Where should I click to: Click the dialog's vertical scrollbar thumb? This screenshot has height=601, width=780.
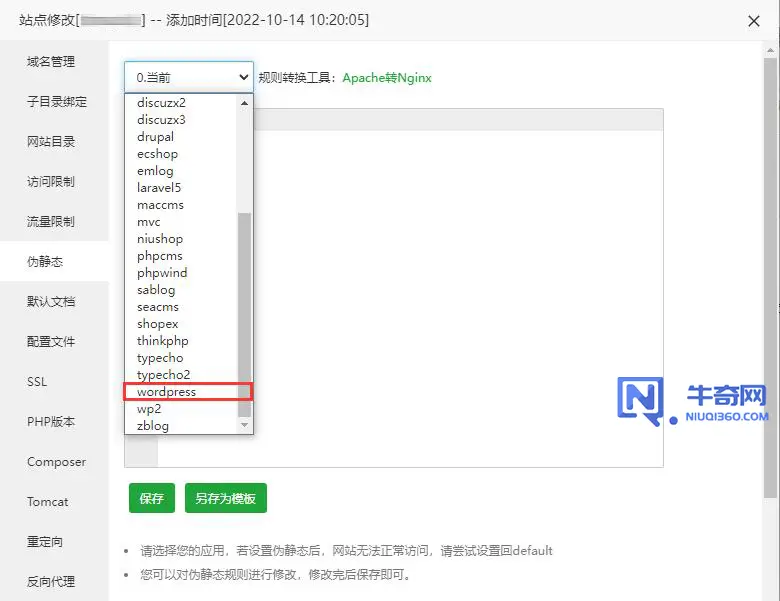tap(770, 276)
